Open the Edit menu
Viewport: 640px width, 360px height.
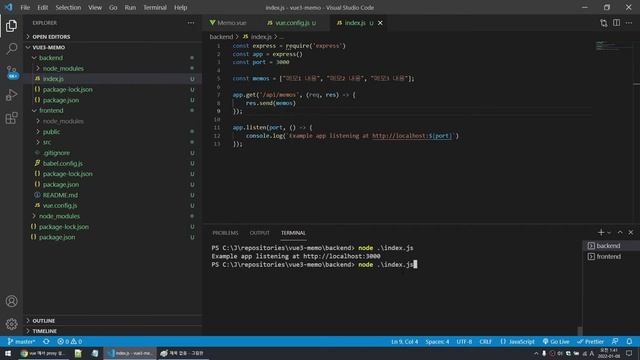[x=42, y=7]
